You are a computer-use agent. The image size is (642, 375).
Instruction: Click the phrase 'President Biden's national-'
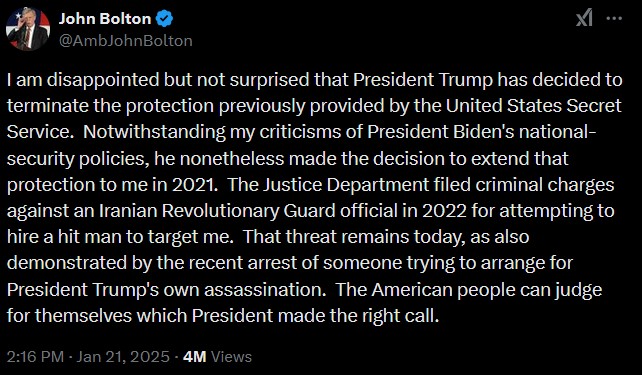point(482,132)
